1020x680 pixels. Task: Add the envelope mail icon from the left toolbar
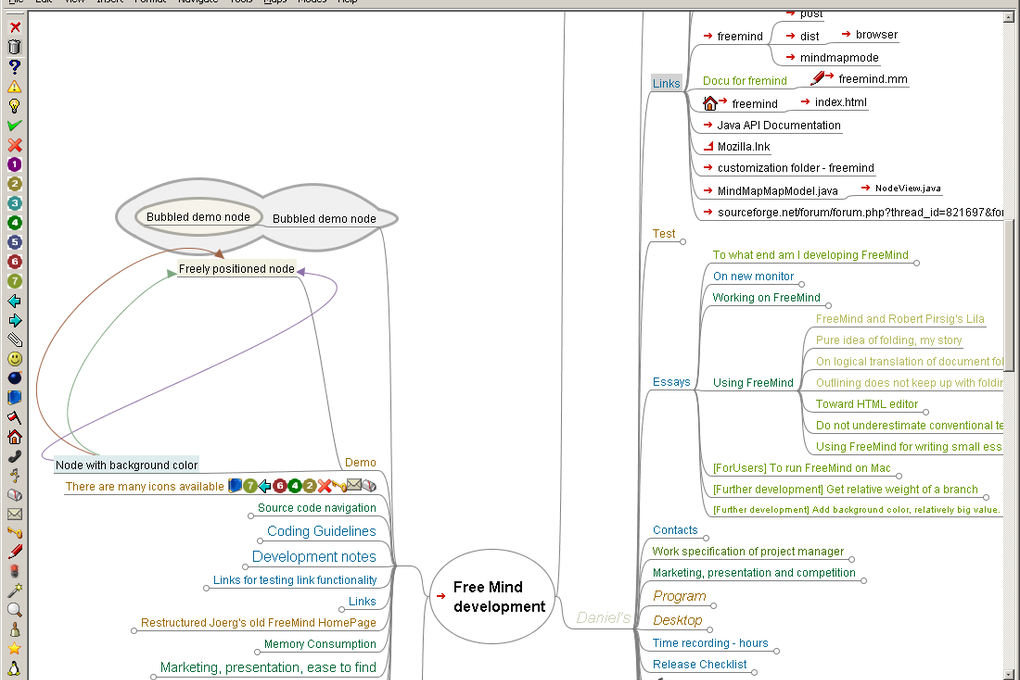pyautogui.click(x=14, y=514)
